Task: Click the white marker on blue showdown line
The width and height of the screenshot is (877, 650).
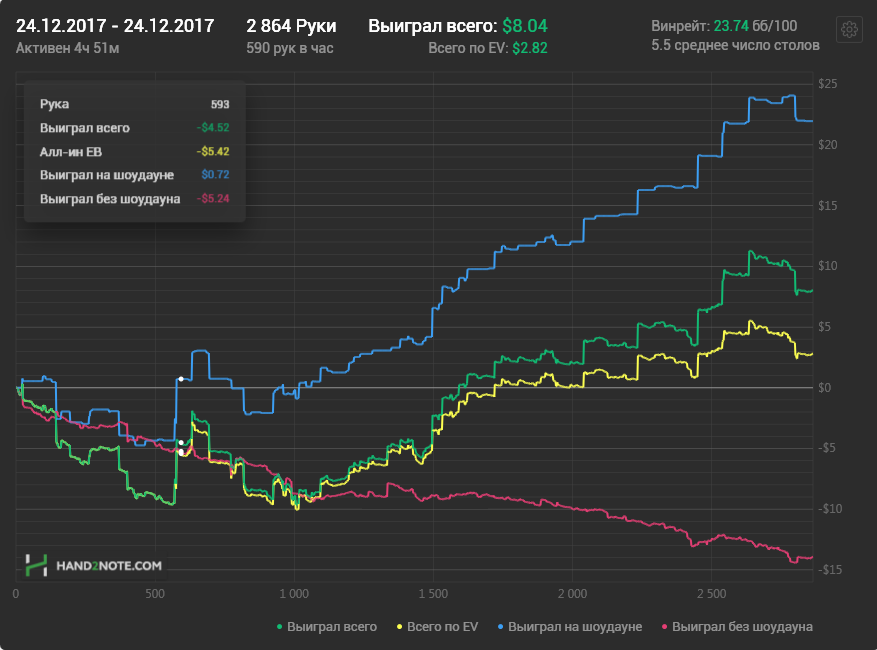Action: (181, 379)
